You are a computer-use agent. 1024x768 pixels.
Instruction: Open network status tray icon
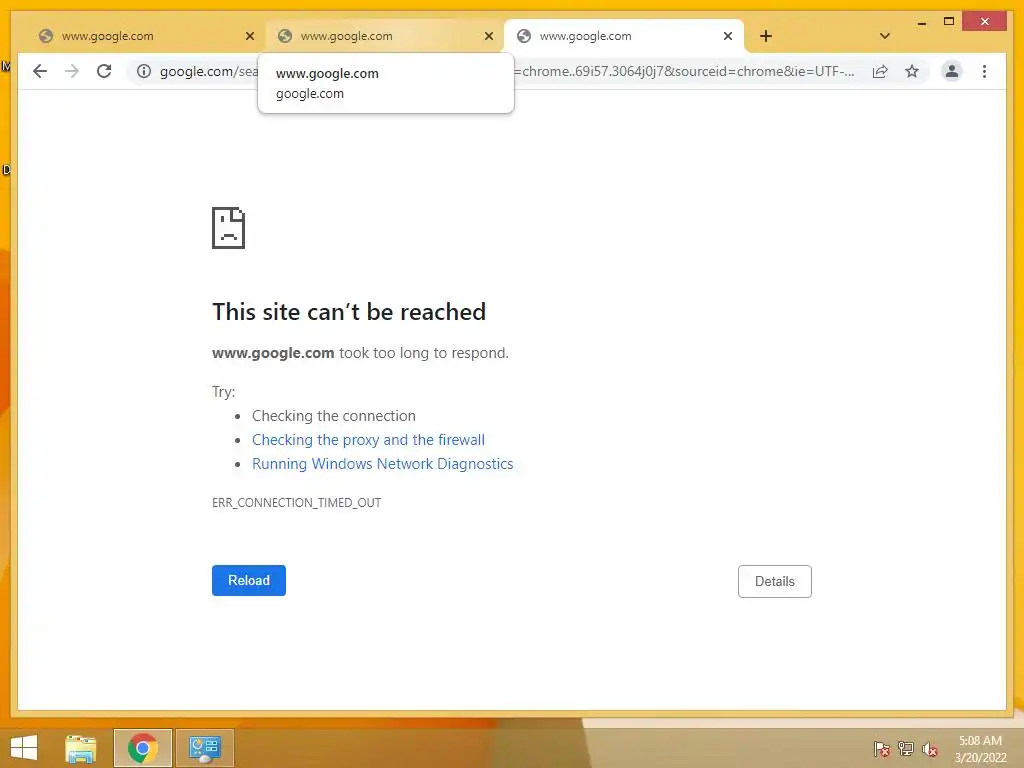[x=906, y=749]
